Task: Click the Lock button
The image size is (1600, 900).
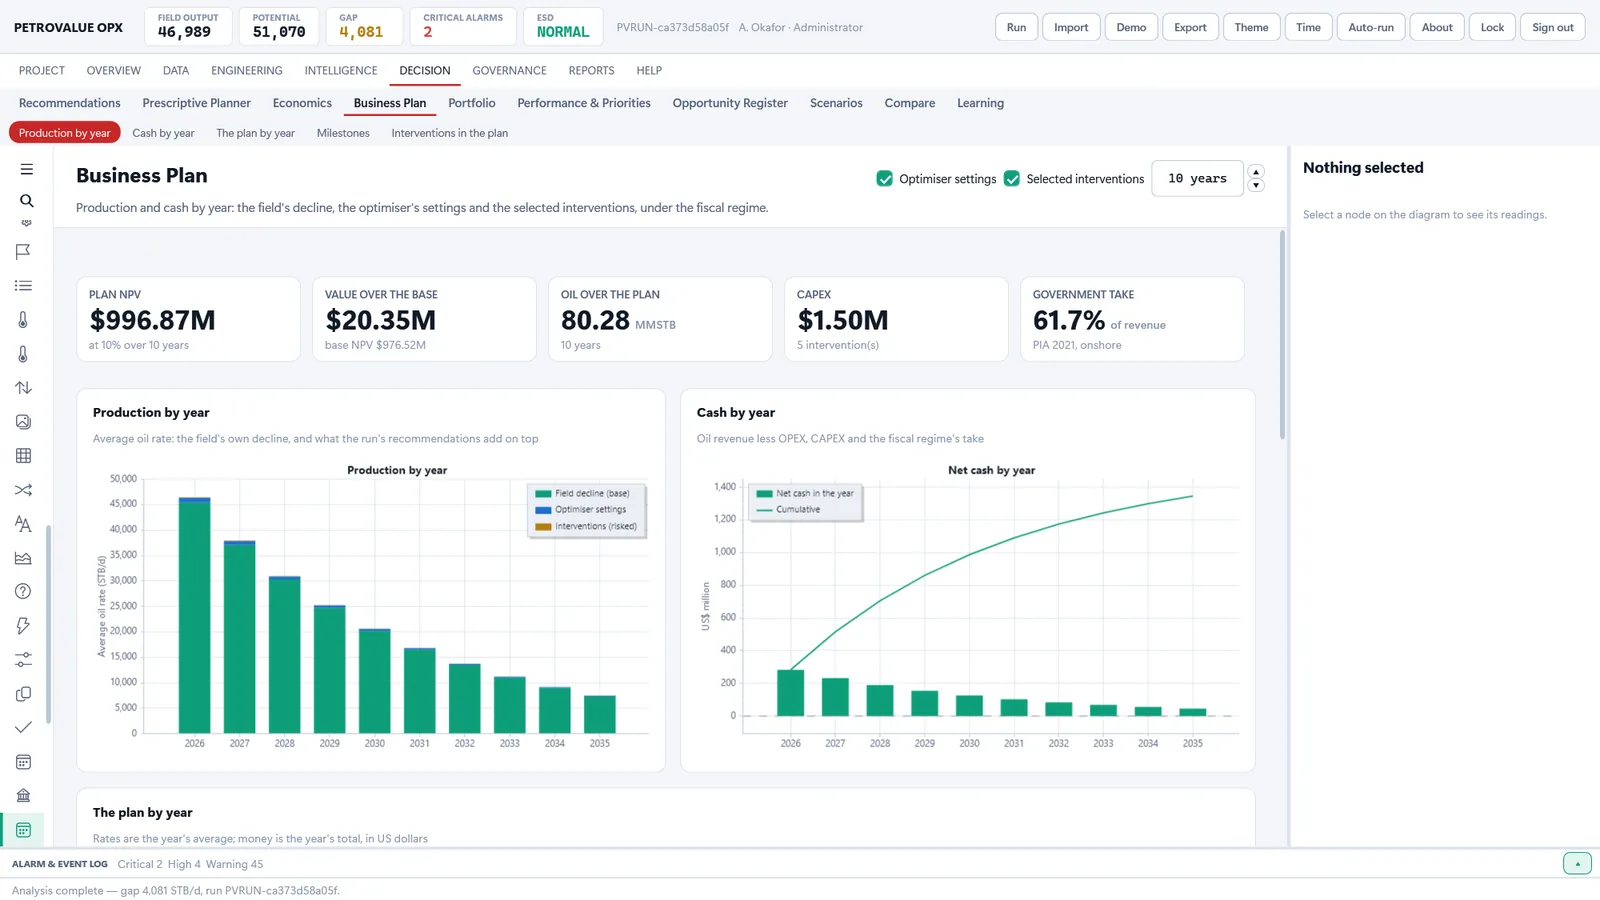Action: (x=1492, y=27)
